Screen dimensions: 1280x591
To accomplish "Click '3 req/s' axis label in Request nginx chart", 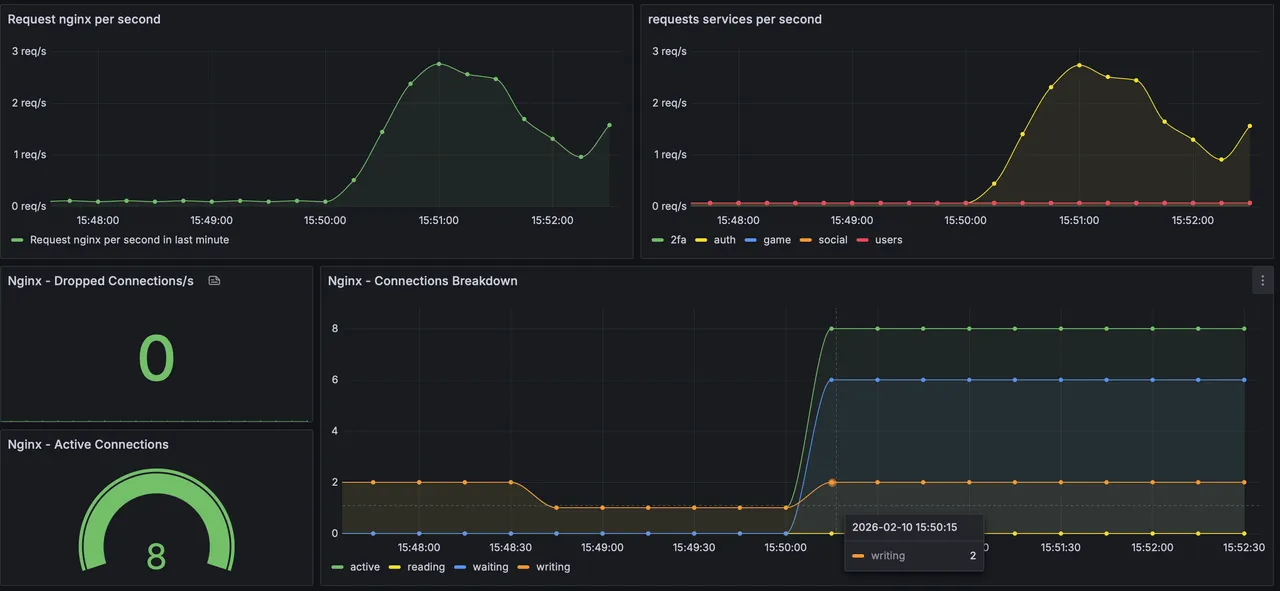I will pyautogui.click(x=29, y=51).
